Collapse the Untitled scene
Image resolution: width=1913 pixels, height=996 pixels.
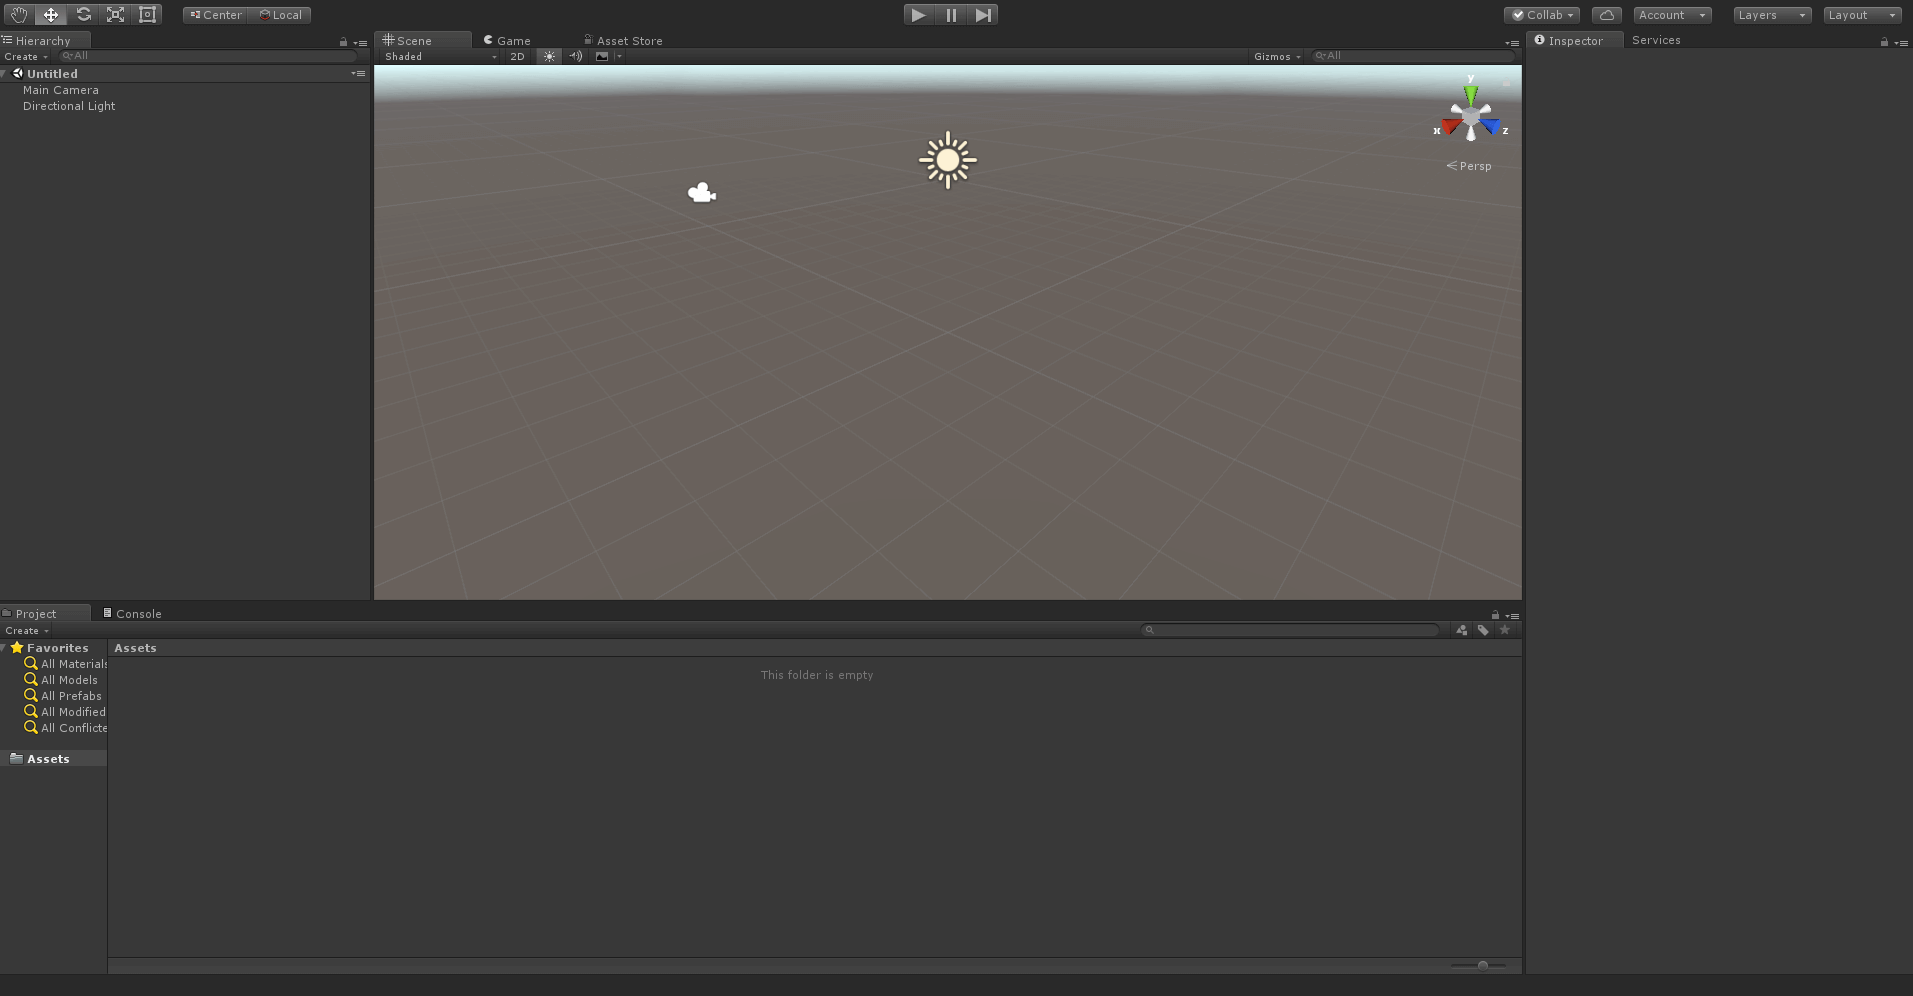(x=5, y=74)
